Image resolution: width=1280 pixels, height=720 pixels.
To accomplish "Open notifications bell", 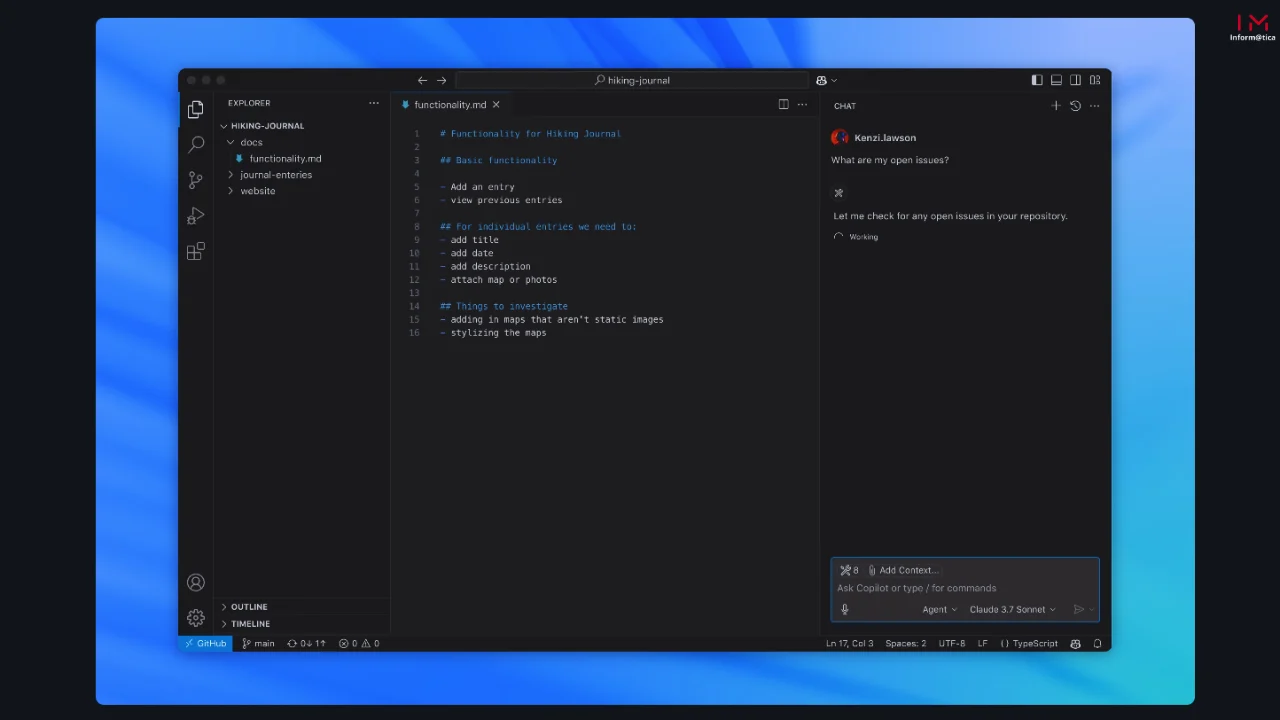I will click(1097, 643).
